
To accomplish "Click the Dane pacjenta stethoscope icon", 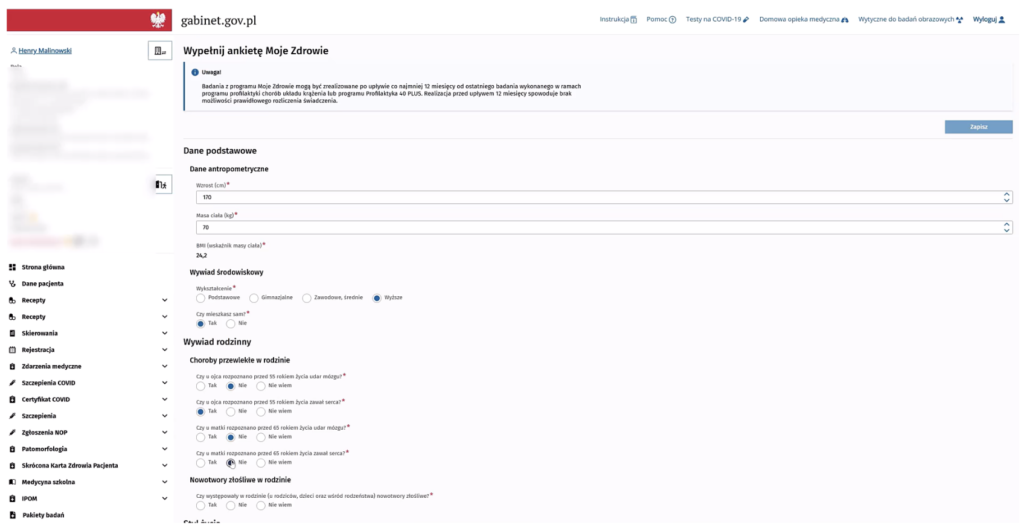I will click(x=12, y=284).
